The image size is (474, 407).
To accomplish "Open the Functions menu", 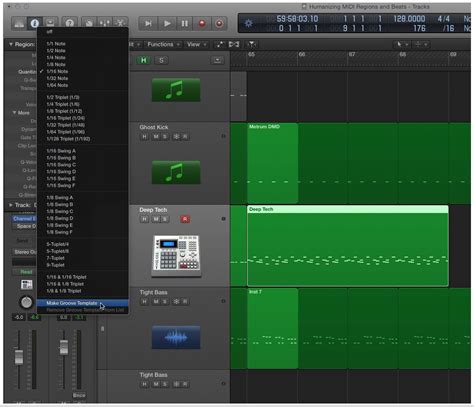I will pos(164,44).
